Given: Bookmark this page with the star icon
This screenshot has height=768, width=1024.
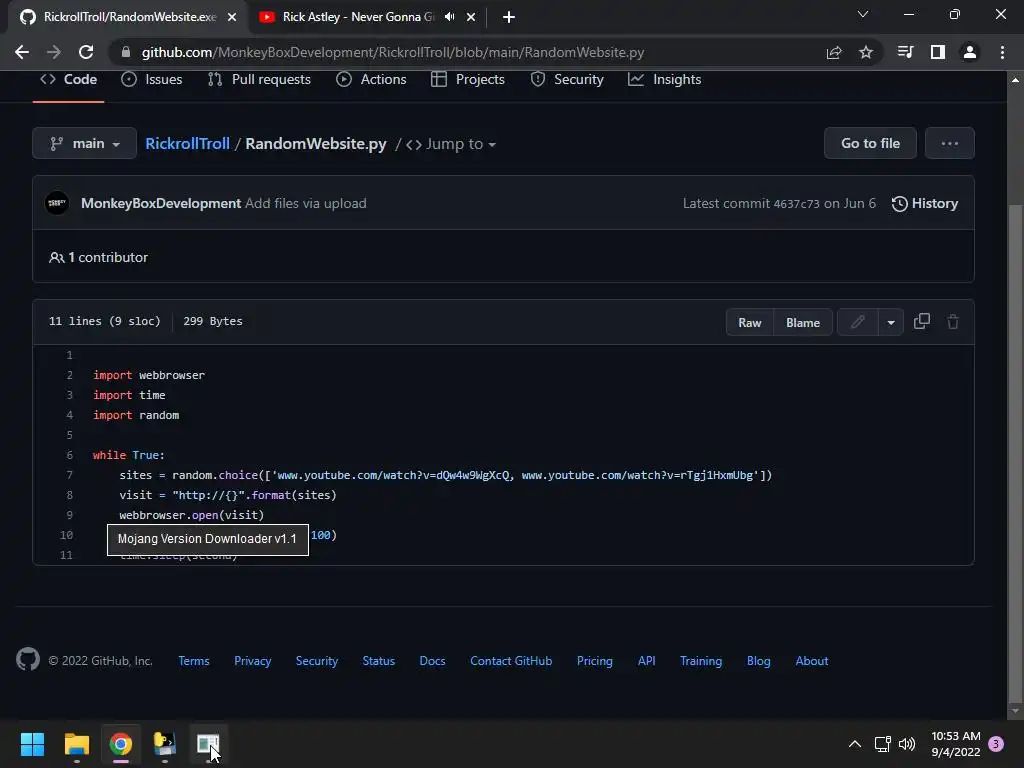Looking at the screenshot, I should pos(866,52).
